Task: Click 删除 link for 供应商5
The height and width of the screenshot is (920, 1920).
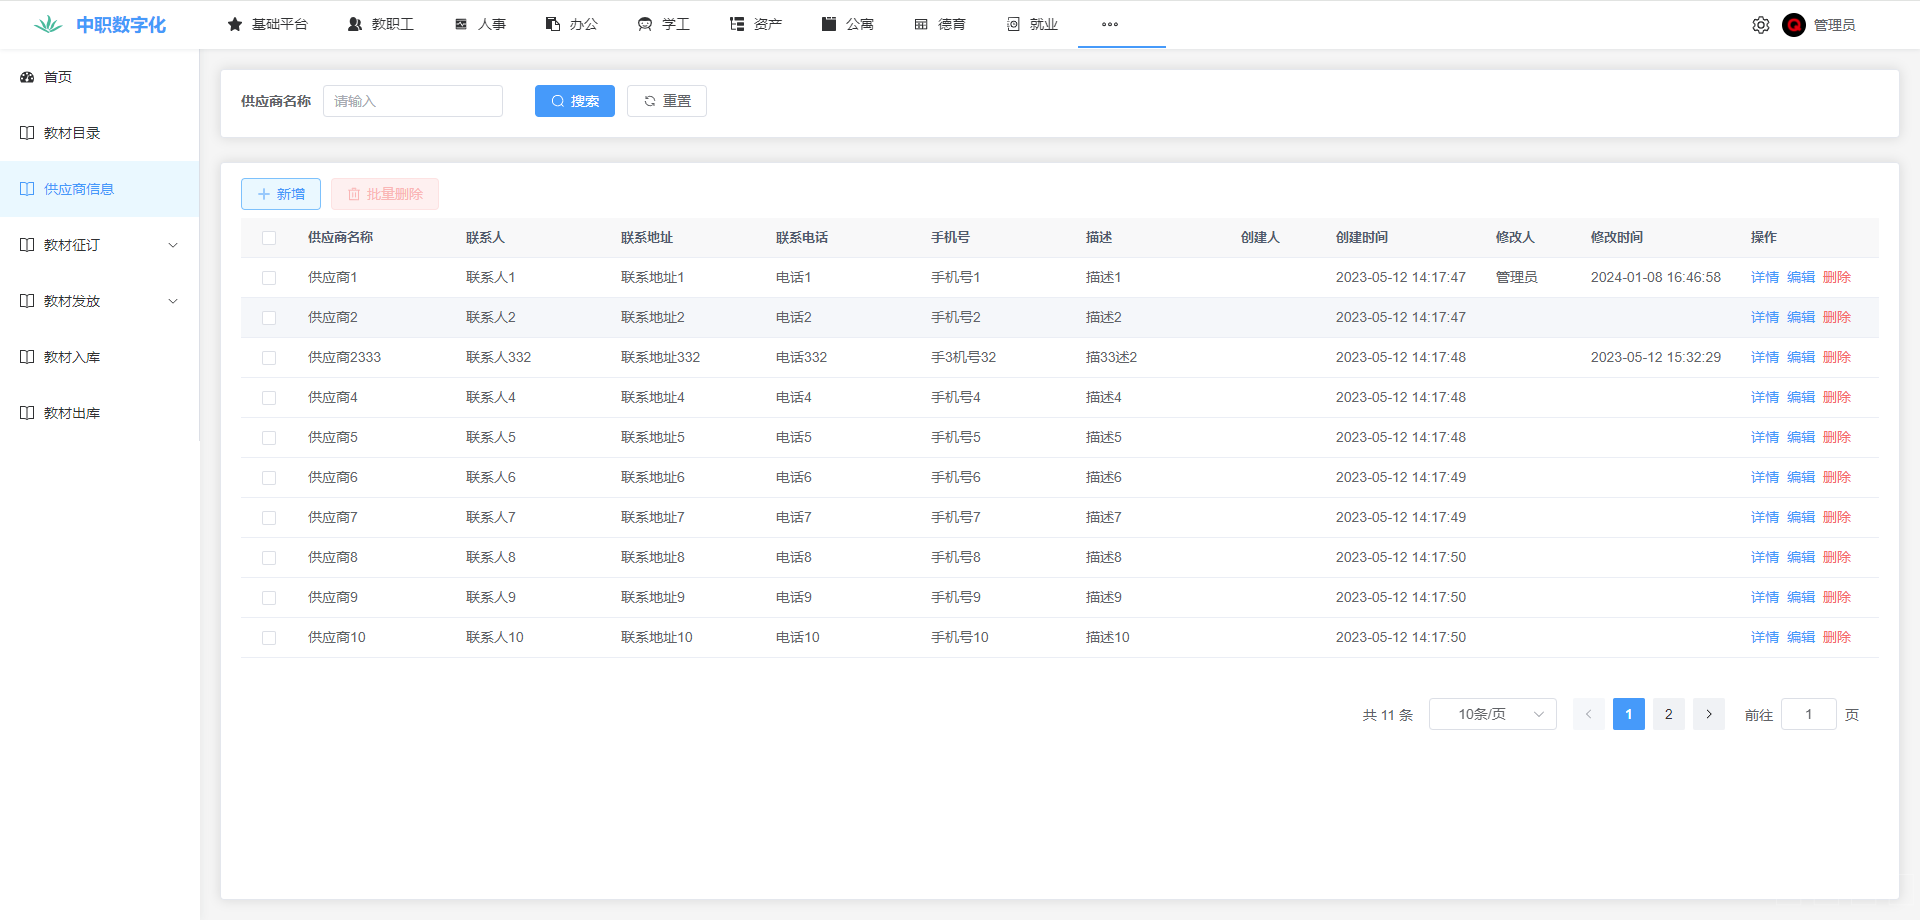Action: [1836, 437]
